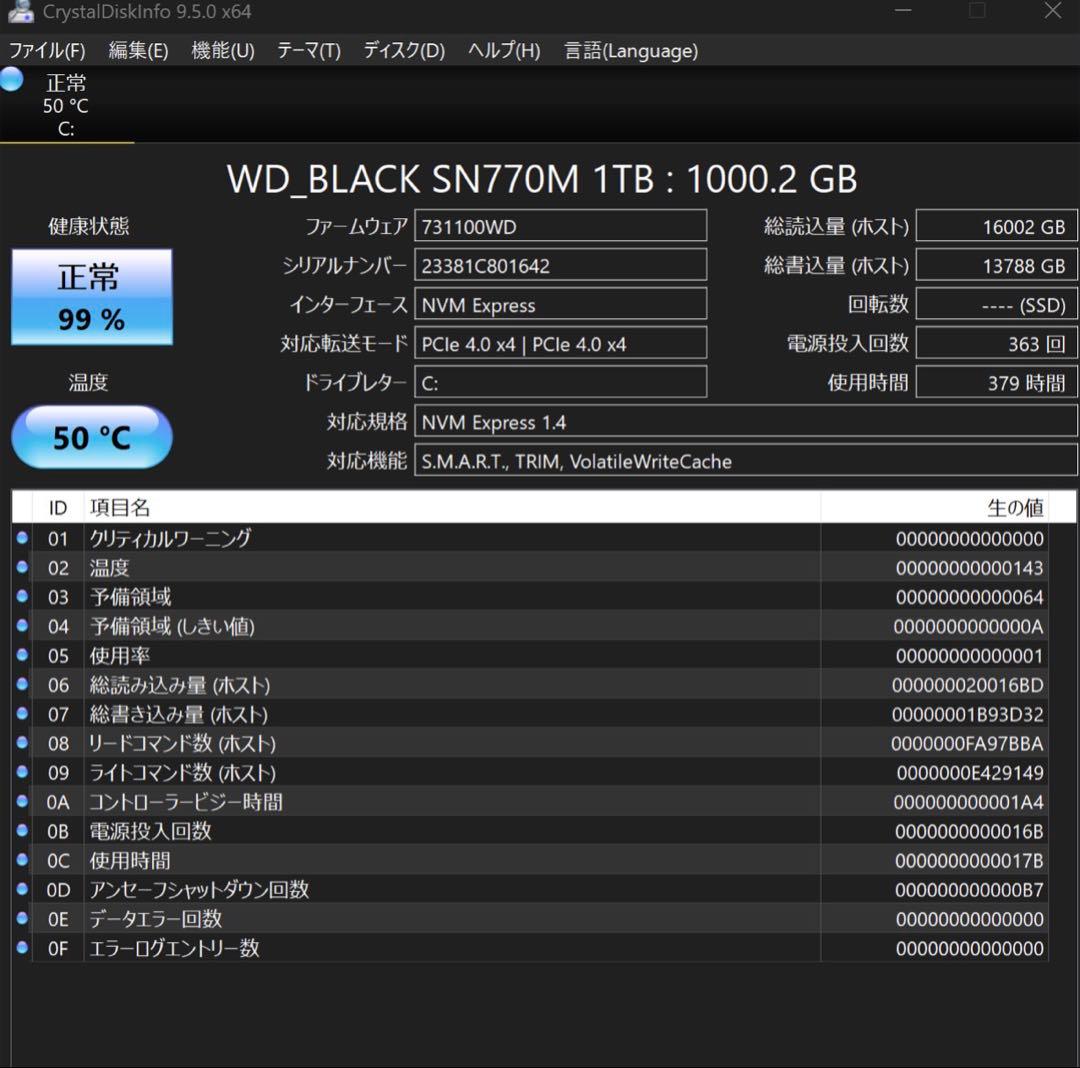Viewport: 1080px width, 1068px height.
Task: Click the status lamp for アンセーフシャットダウン回数
Action: click(x=24, y=889)
